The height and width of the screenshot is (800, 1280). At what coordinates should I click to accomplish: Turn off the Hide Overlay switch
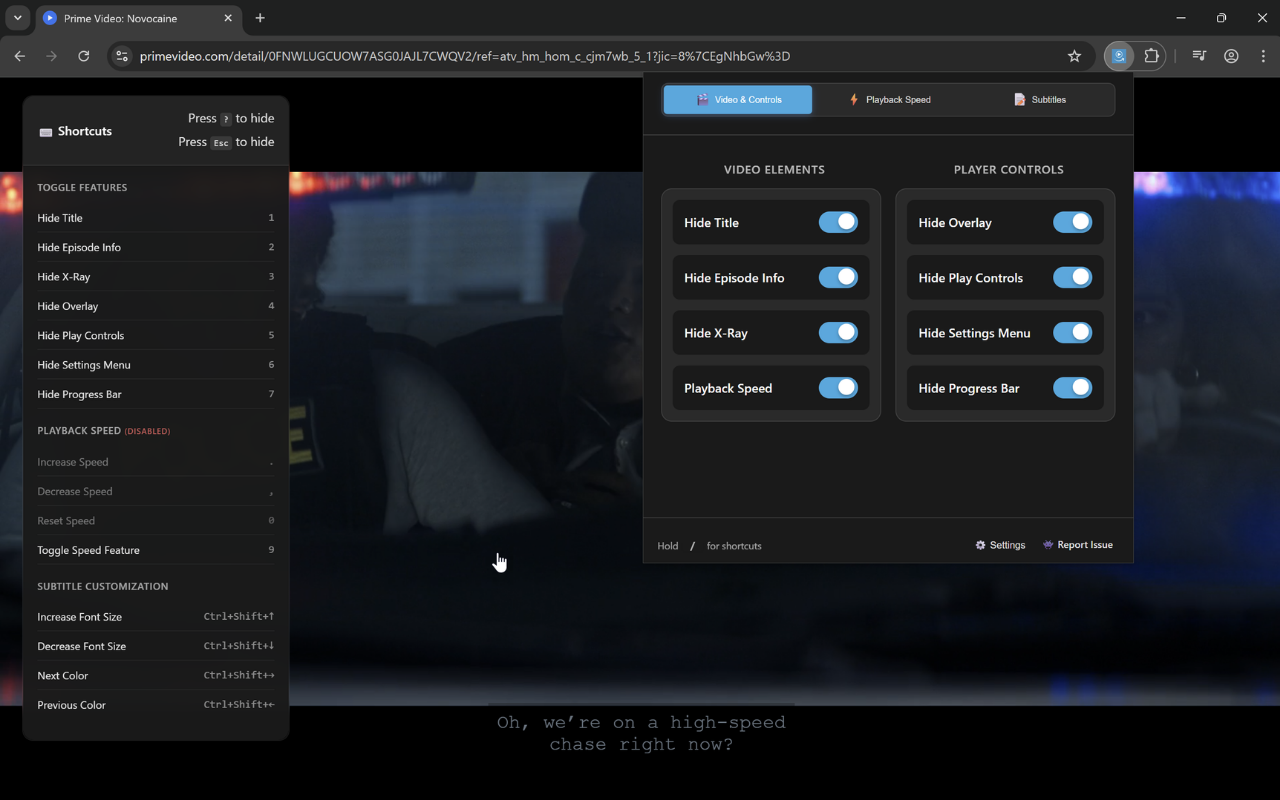click(x=1072, y=222)
